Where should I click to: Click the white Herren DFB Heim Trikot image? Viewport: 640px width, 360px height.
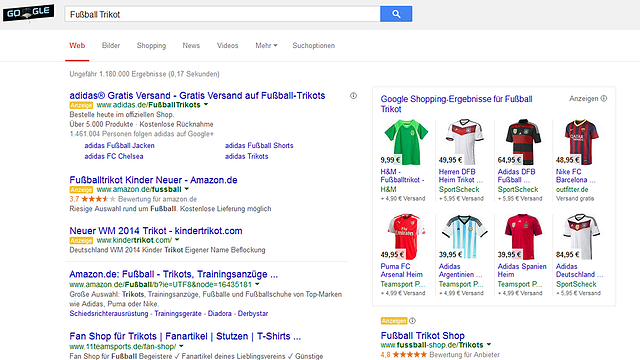[464, 142]
